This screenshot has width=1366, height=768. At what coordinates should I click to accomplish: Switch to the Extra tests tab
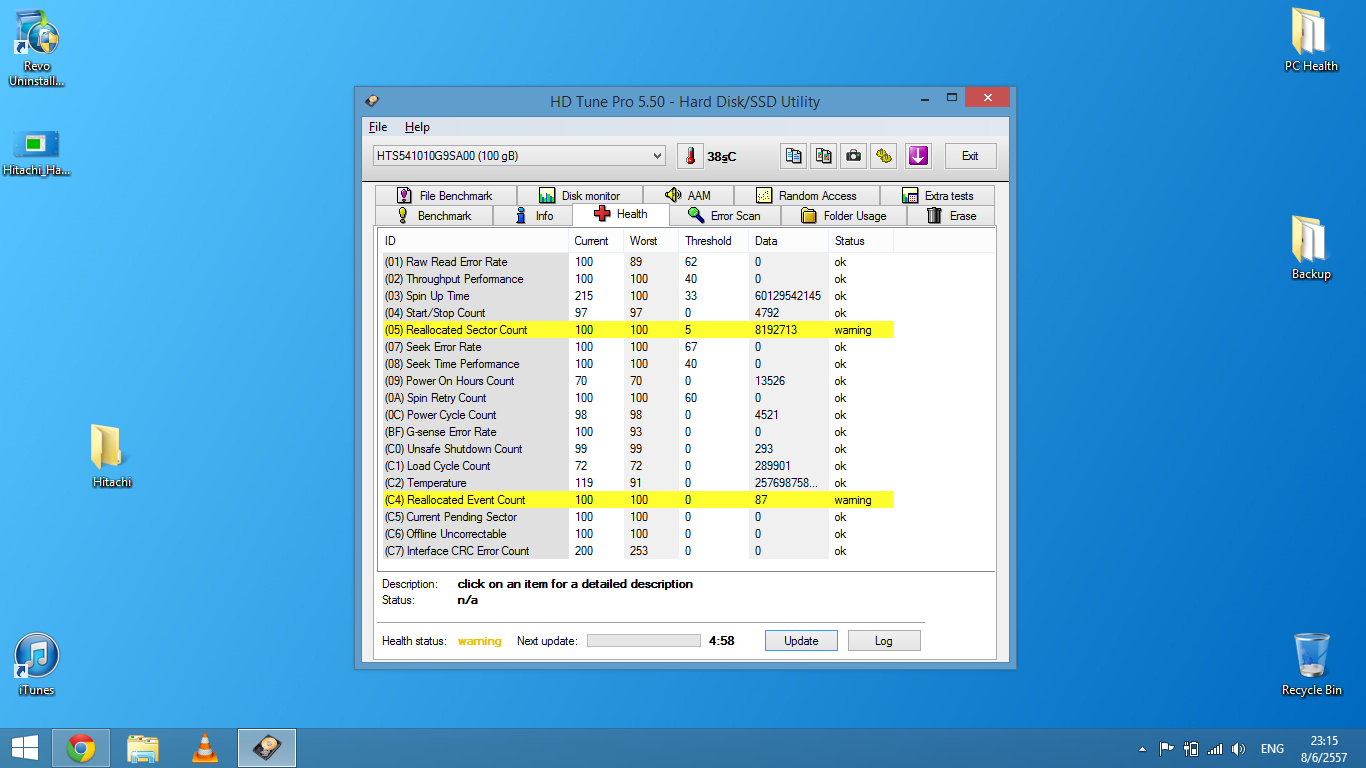(x=938, y=195)
